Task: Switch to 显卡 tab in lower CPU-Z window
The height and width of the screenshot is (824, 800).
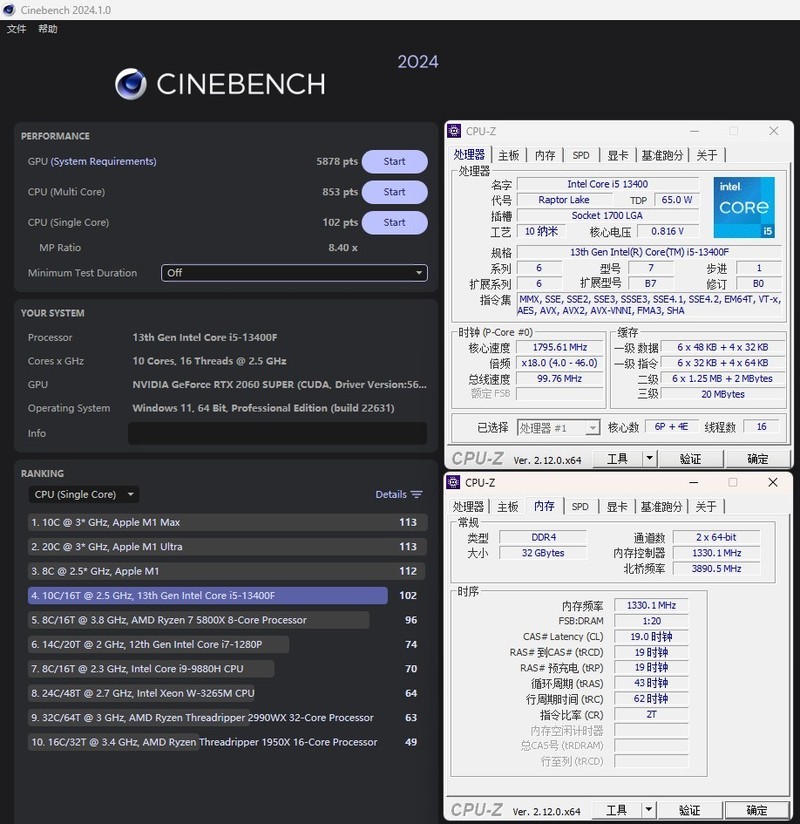Action: [x=617, y=507]
